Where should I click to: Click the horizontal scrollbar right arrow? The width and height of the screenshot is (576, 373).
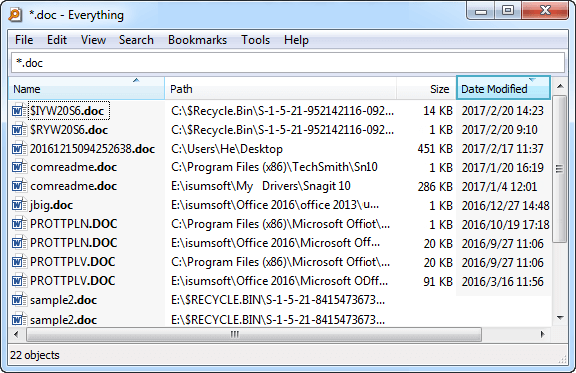(543, 334)
